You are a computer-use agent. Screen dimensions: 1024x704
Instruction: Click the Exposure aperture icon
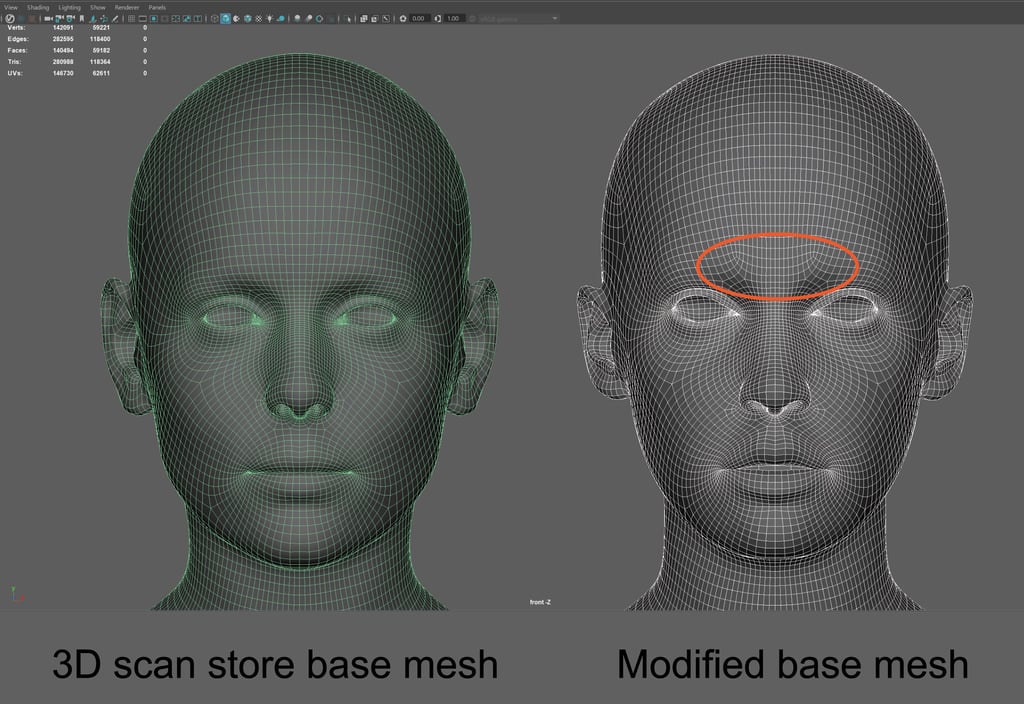(x=403, y=18)
